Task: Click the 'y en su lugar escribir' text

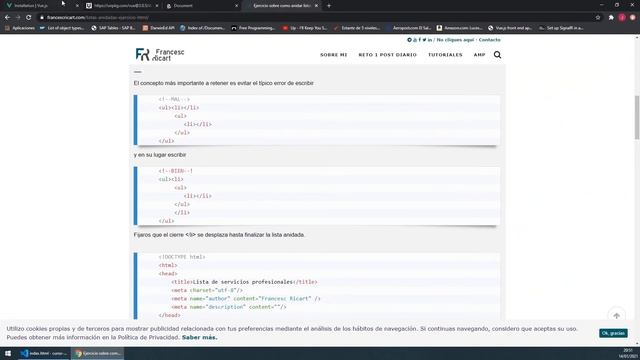Action: (x=160, y=155)
